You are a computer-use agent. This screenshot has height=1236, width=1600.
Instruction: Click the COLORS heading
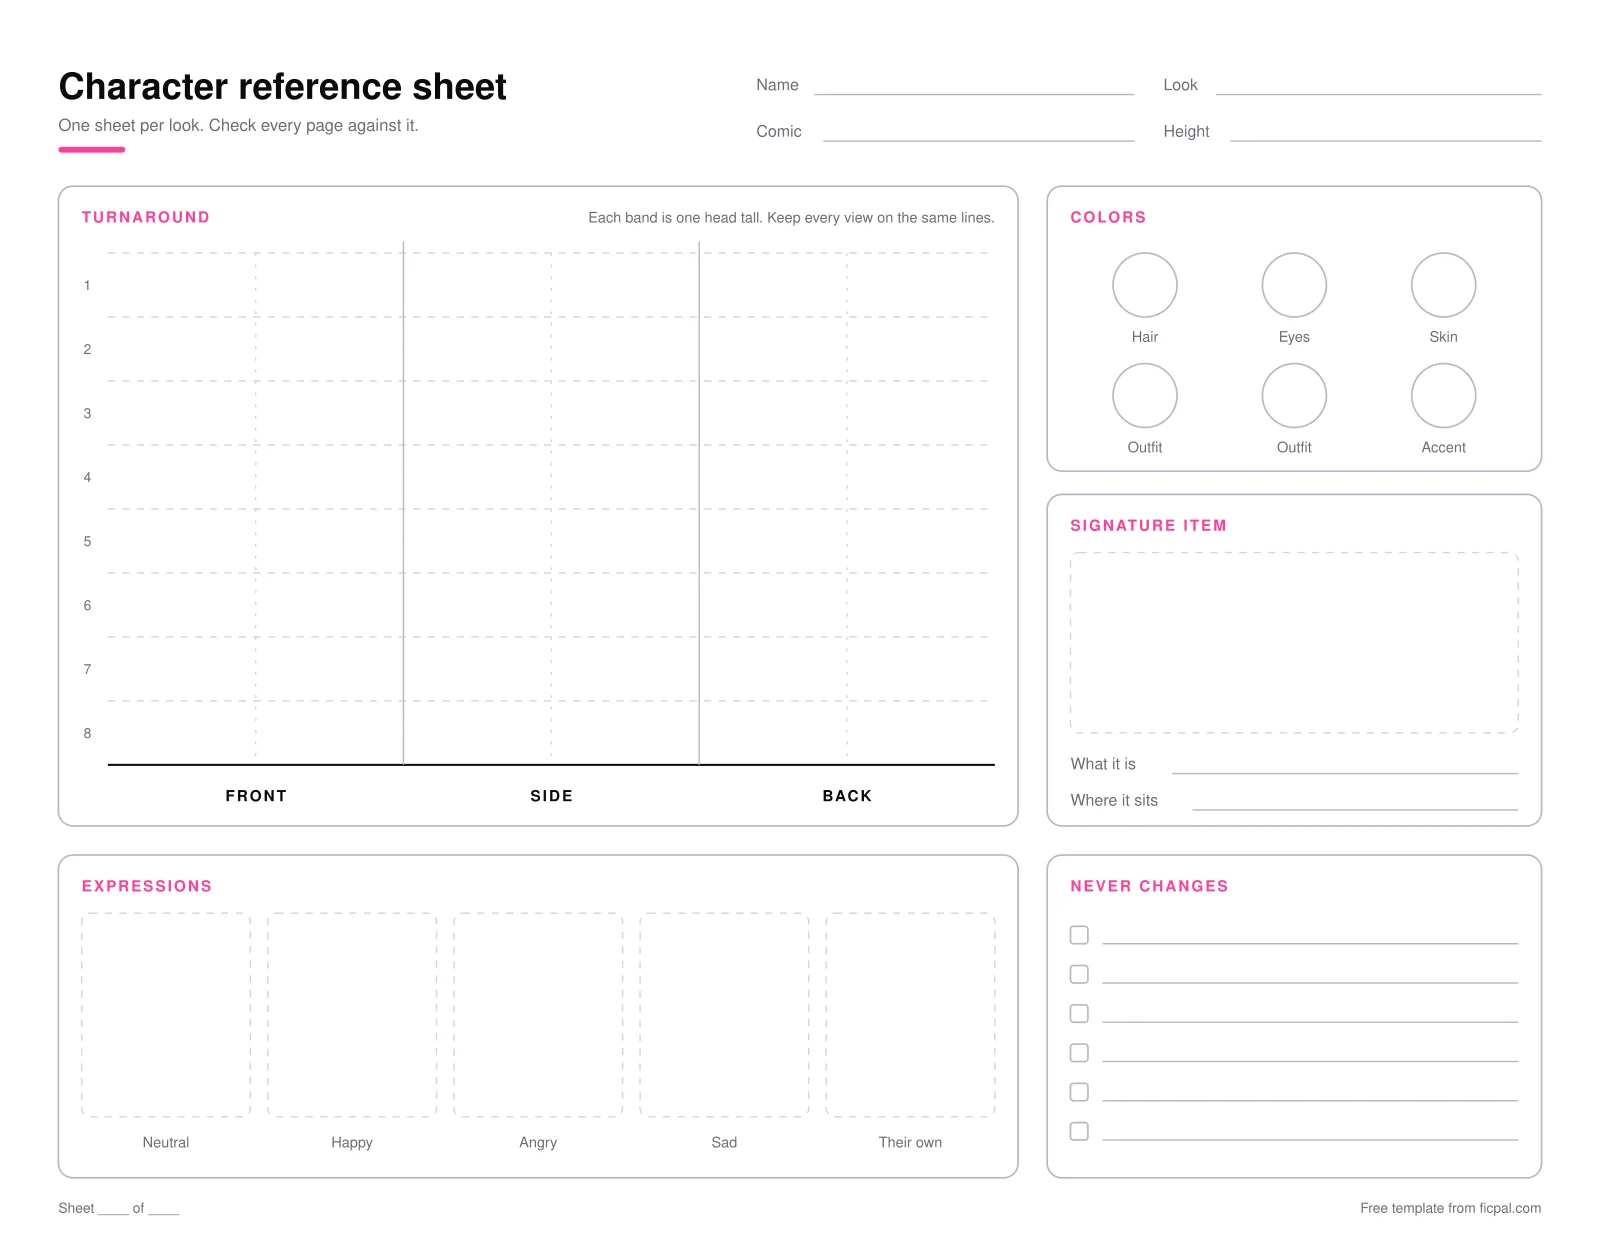click(1108, 217)
